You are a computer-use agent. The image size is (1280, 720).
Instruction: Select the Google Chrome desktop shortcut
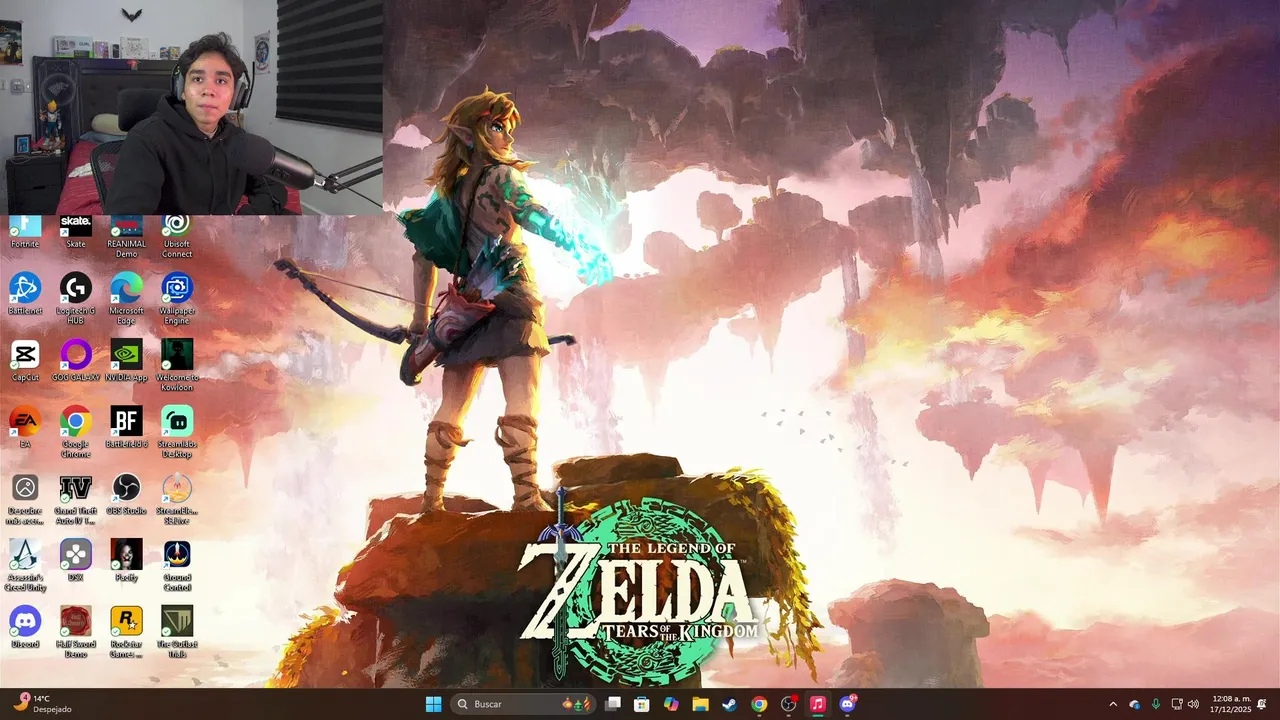point(76,432)
